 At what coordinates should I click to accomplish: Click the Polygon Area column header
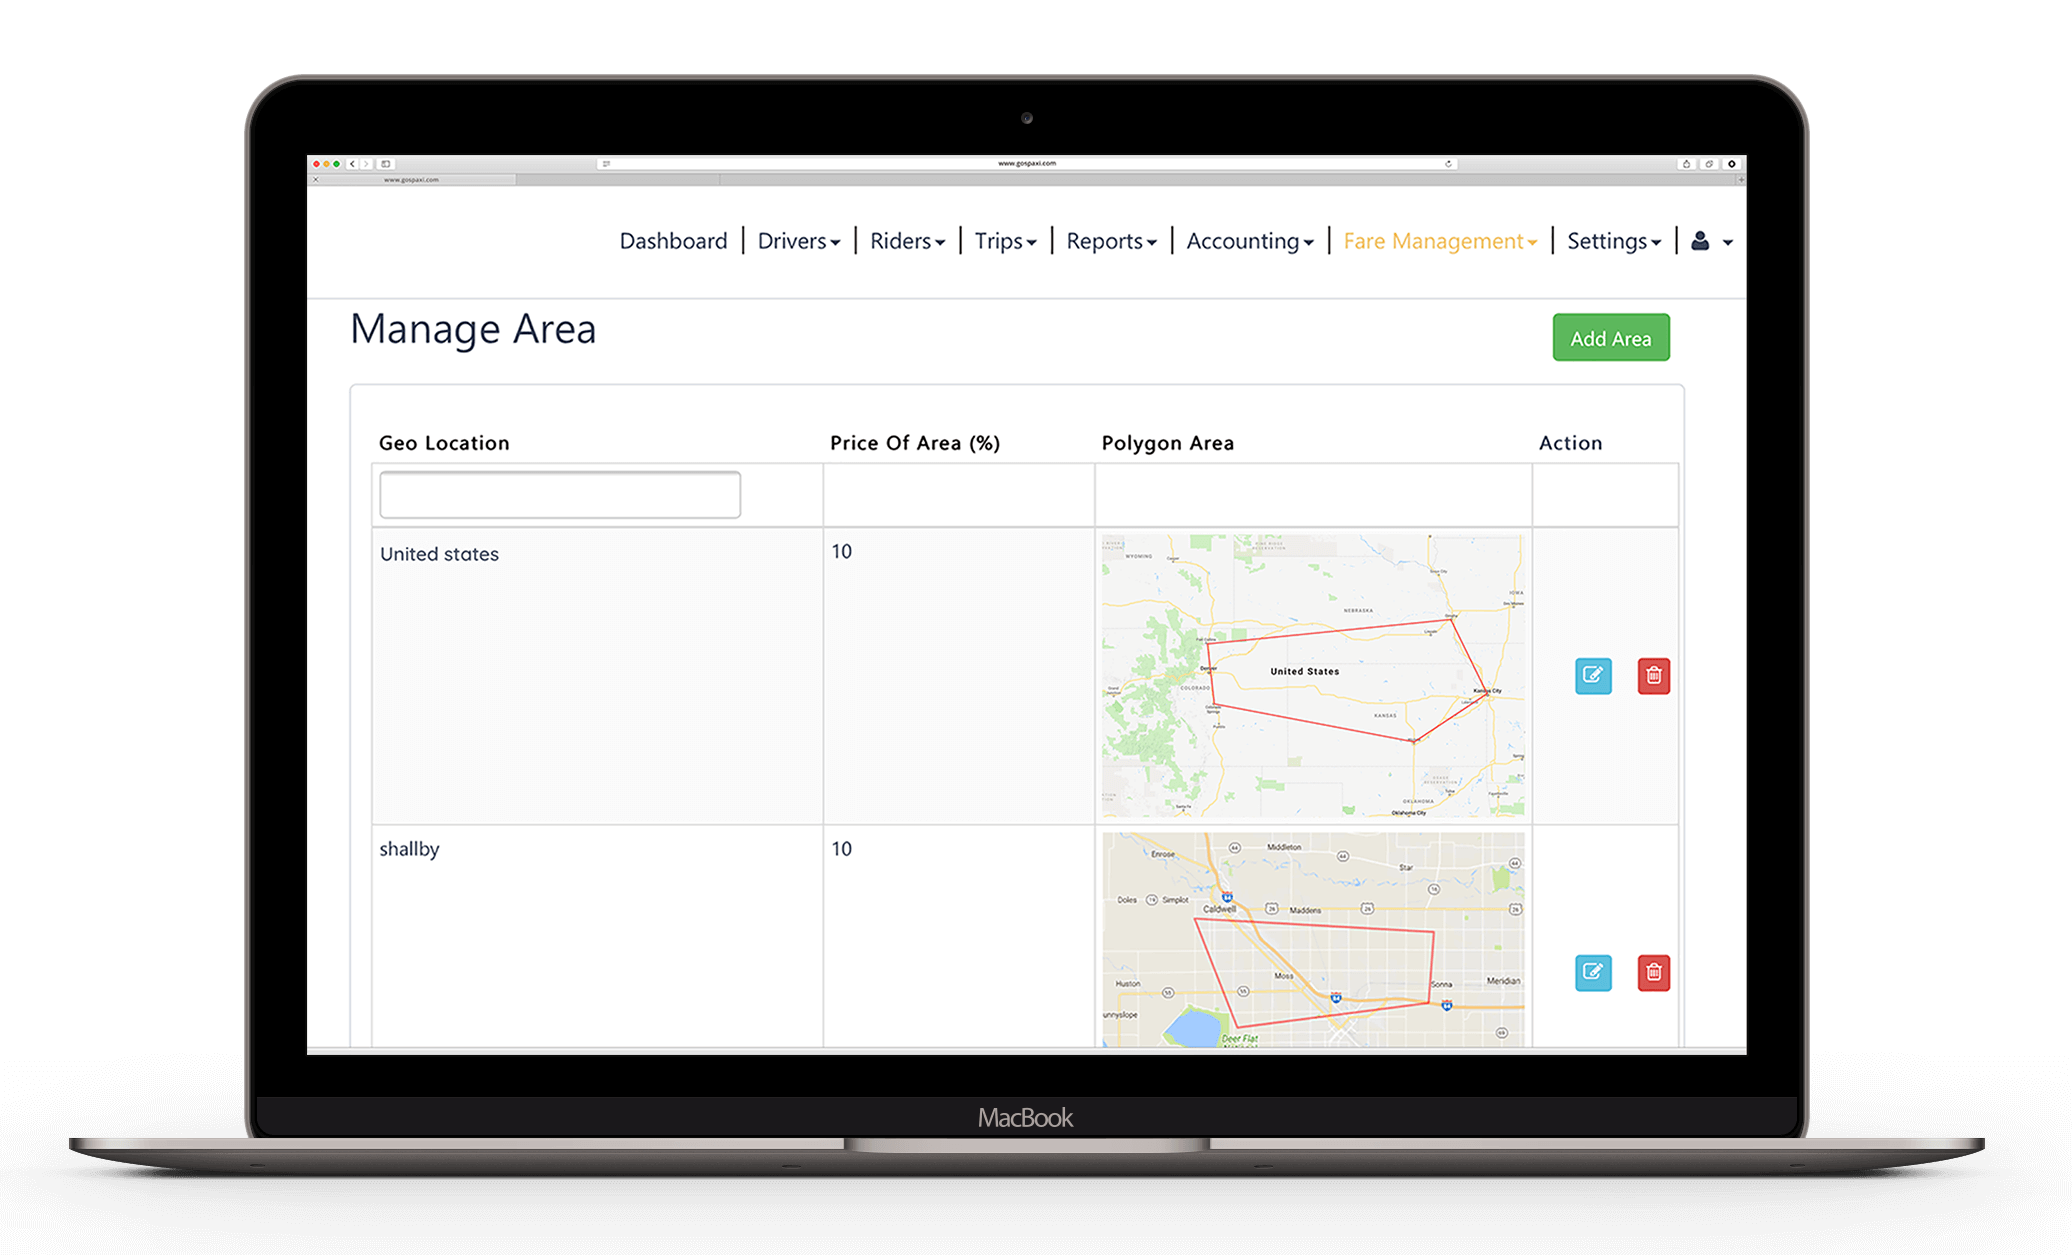click(x=1167, y=443)
